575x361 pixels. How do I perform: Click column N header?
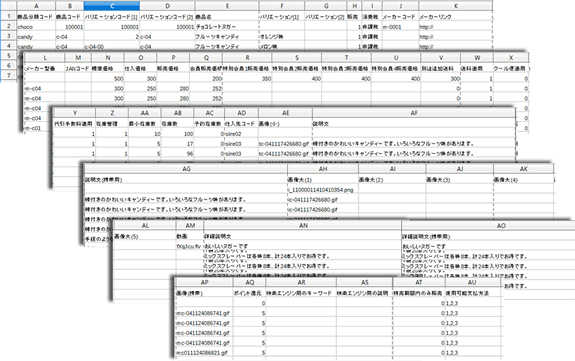click(x=108, y=58)
